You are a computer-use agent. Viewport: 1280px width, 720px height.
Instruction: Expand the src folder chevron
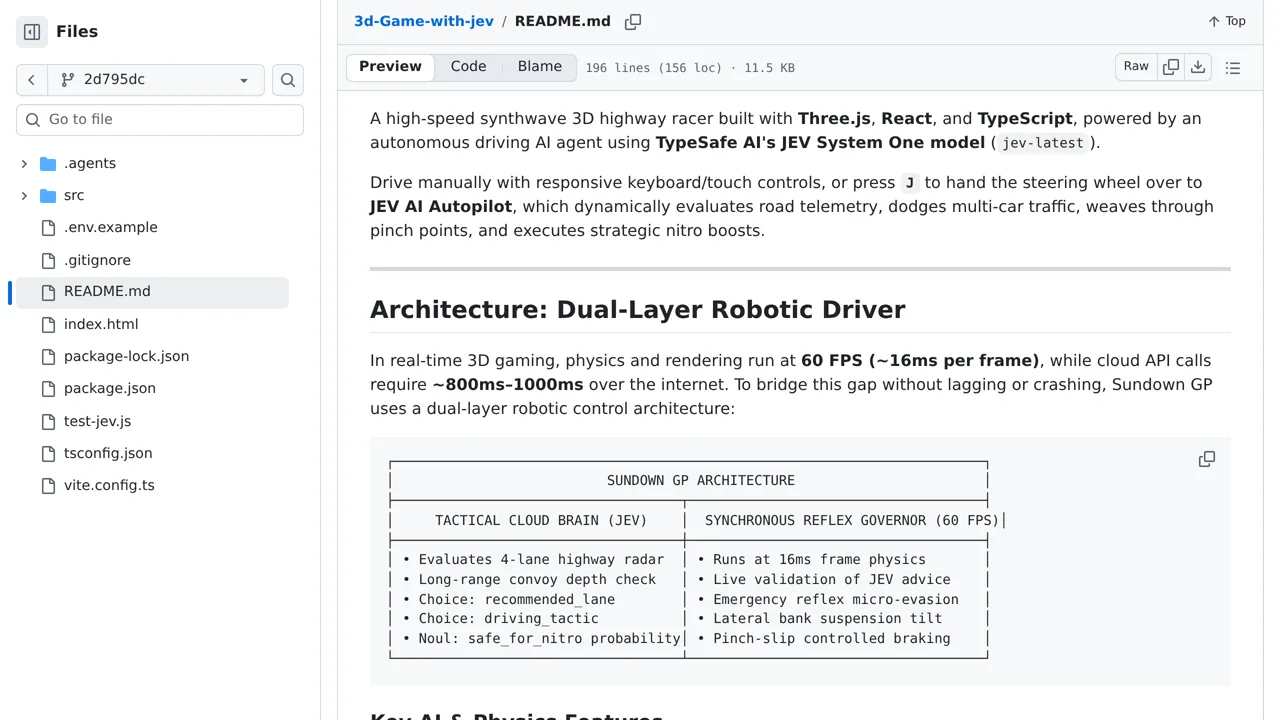click(x=24, y=195)
